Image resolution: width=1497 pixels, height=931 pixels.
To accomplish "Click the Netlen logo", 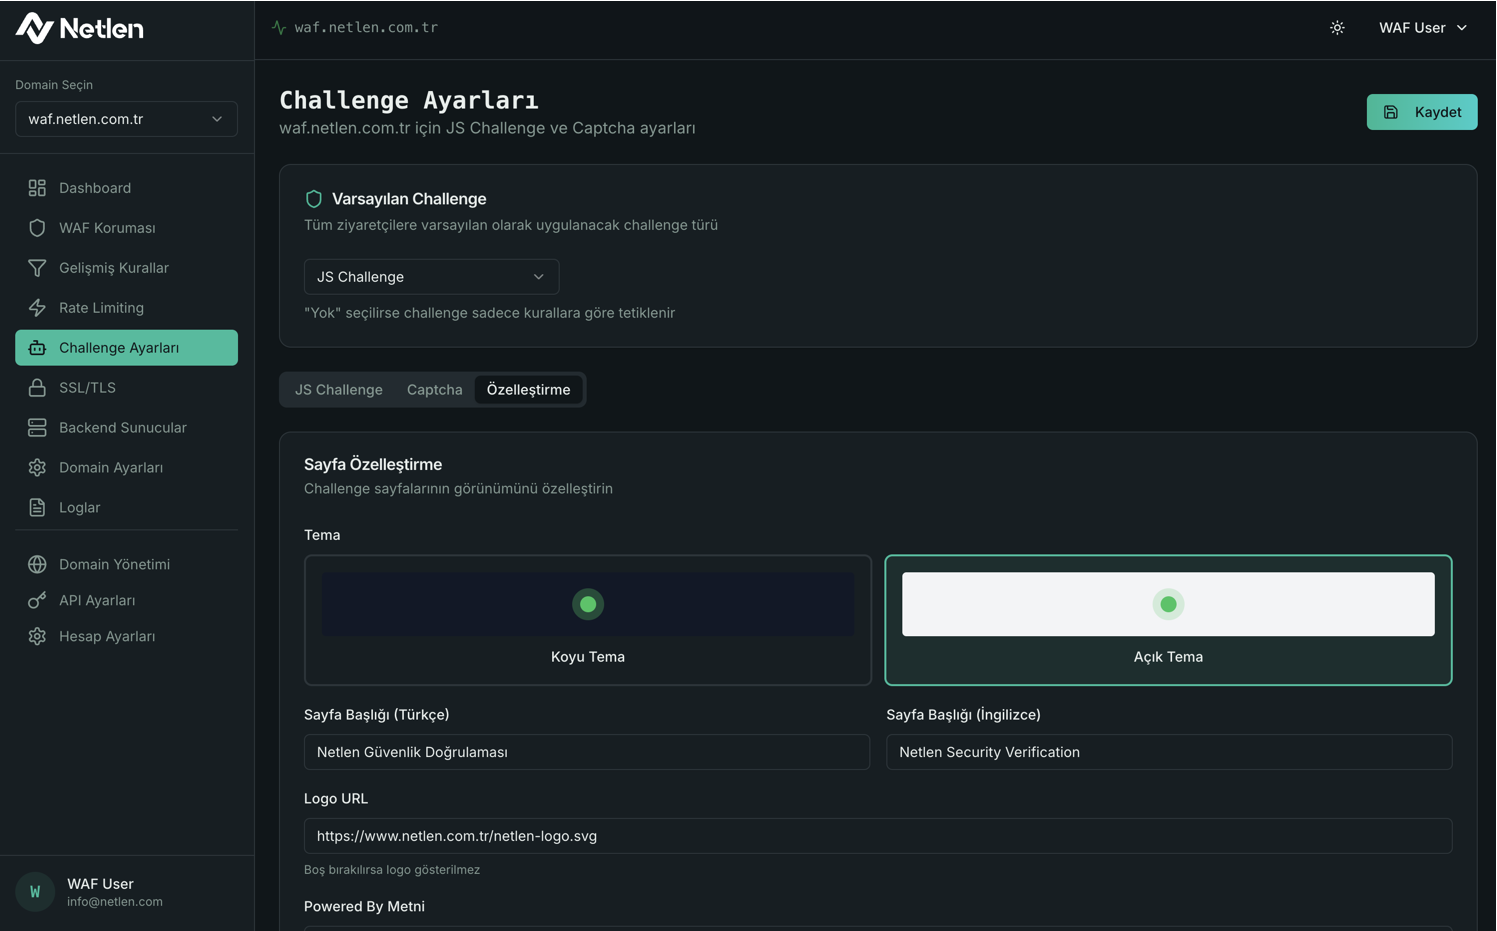I will pos(80,28).
